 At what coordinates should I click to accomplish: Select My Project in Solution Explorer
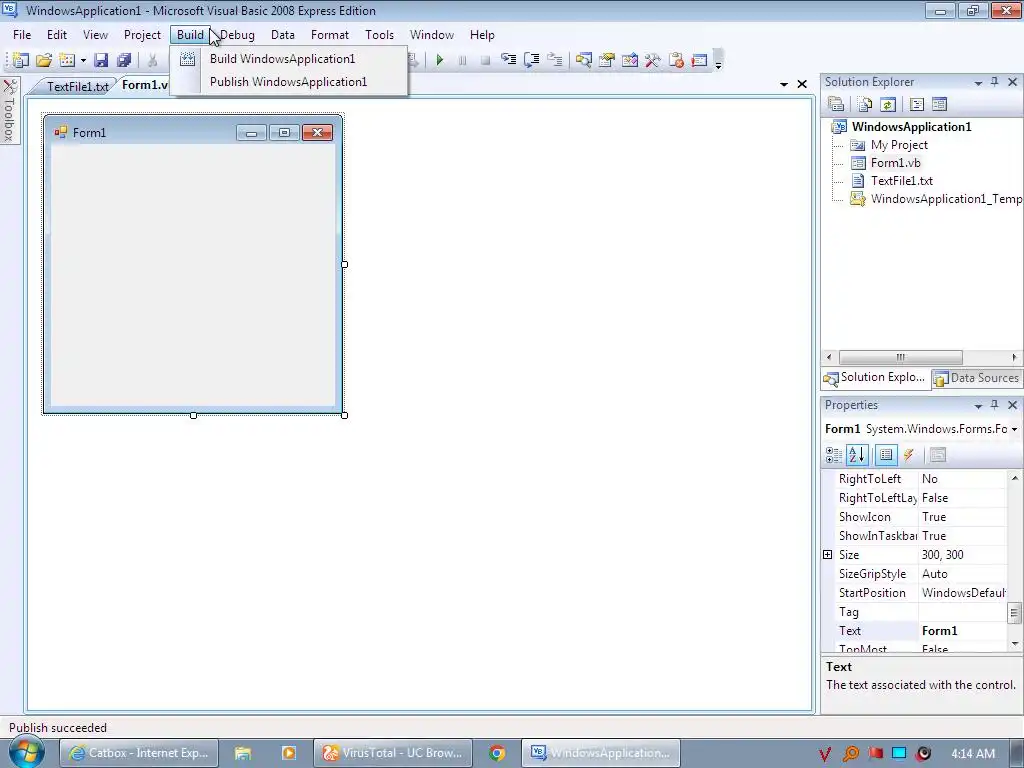coord(899,145)
